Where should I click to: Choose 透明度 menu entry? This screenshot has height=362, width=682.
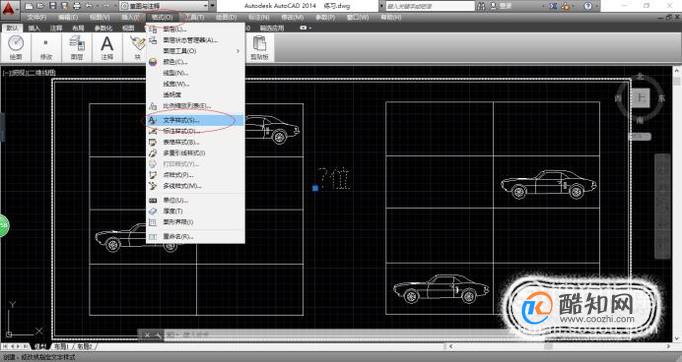click(195, 94)
